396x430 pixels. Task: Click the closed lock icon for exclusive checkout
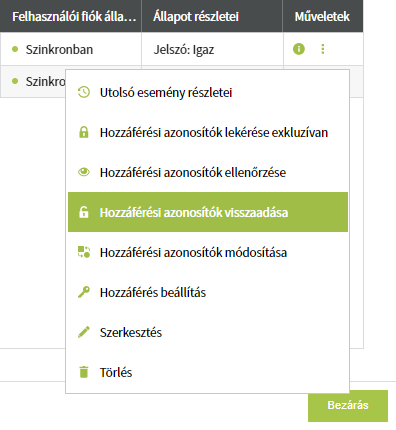click(x=84, y=132)
